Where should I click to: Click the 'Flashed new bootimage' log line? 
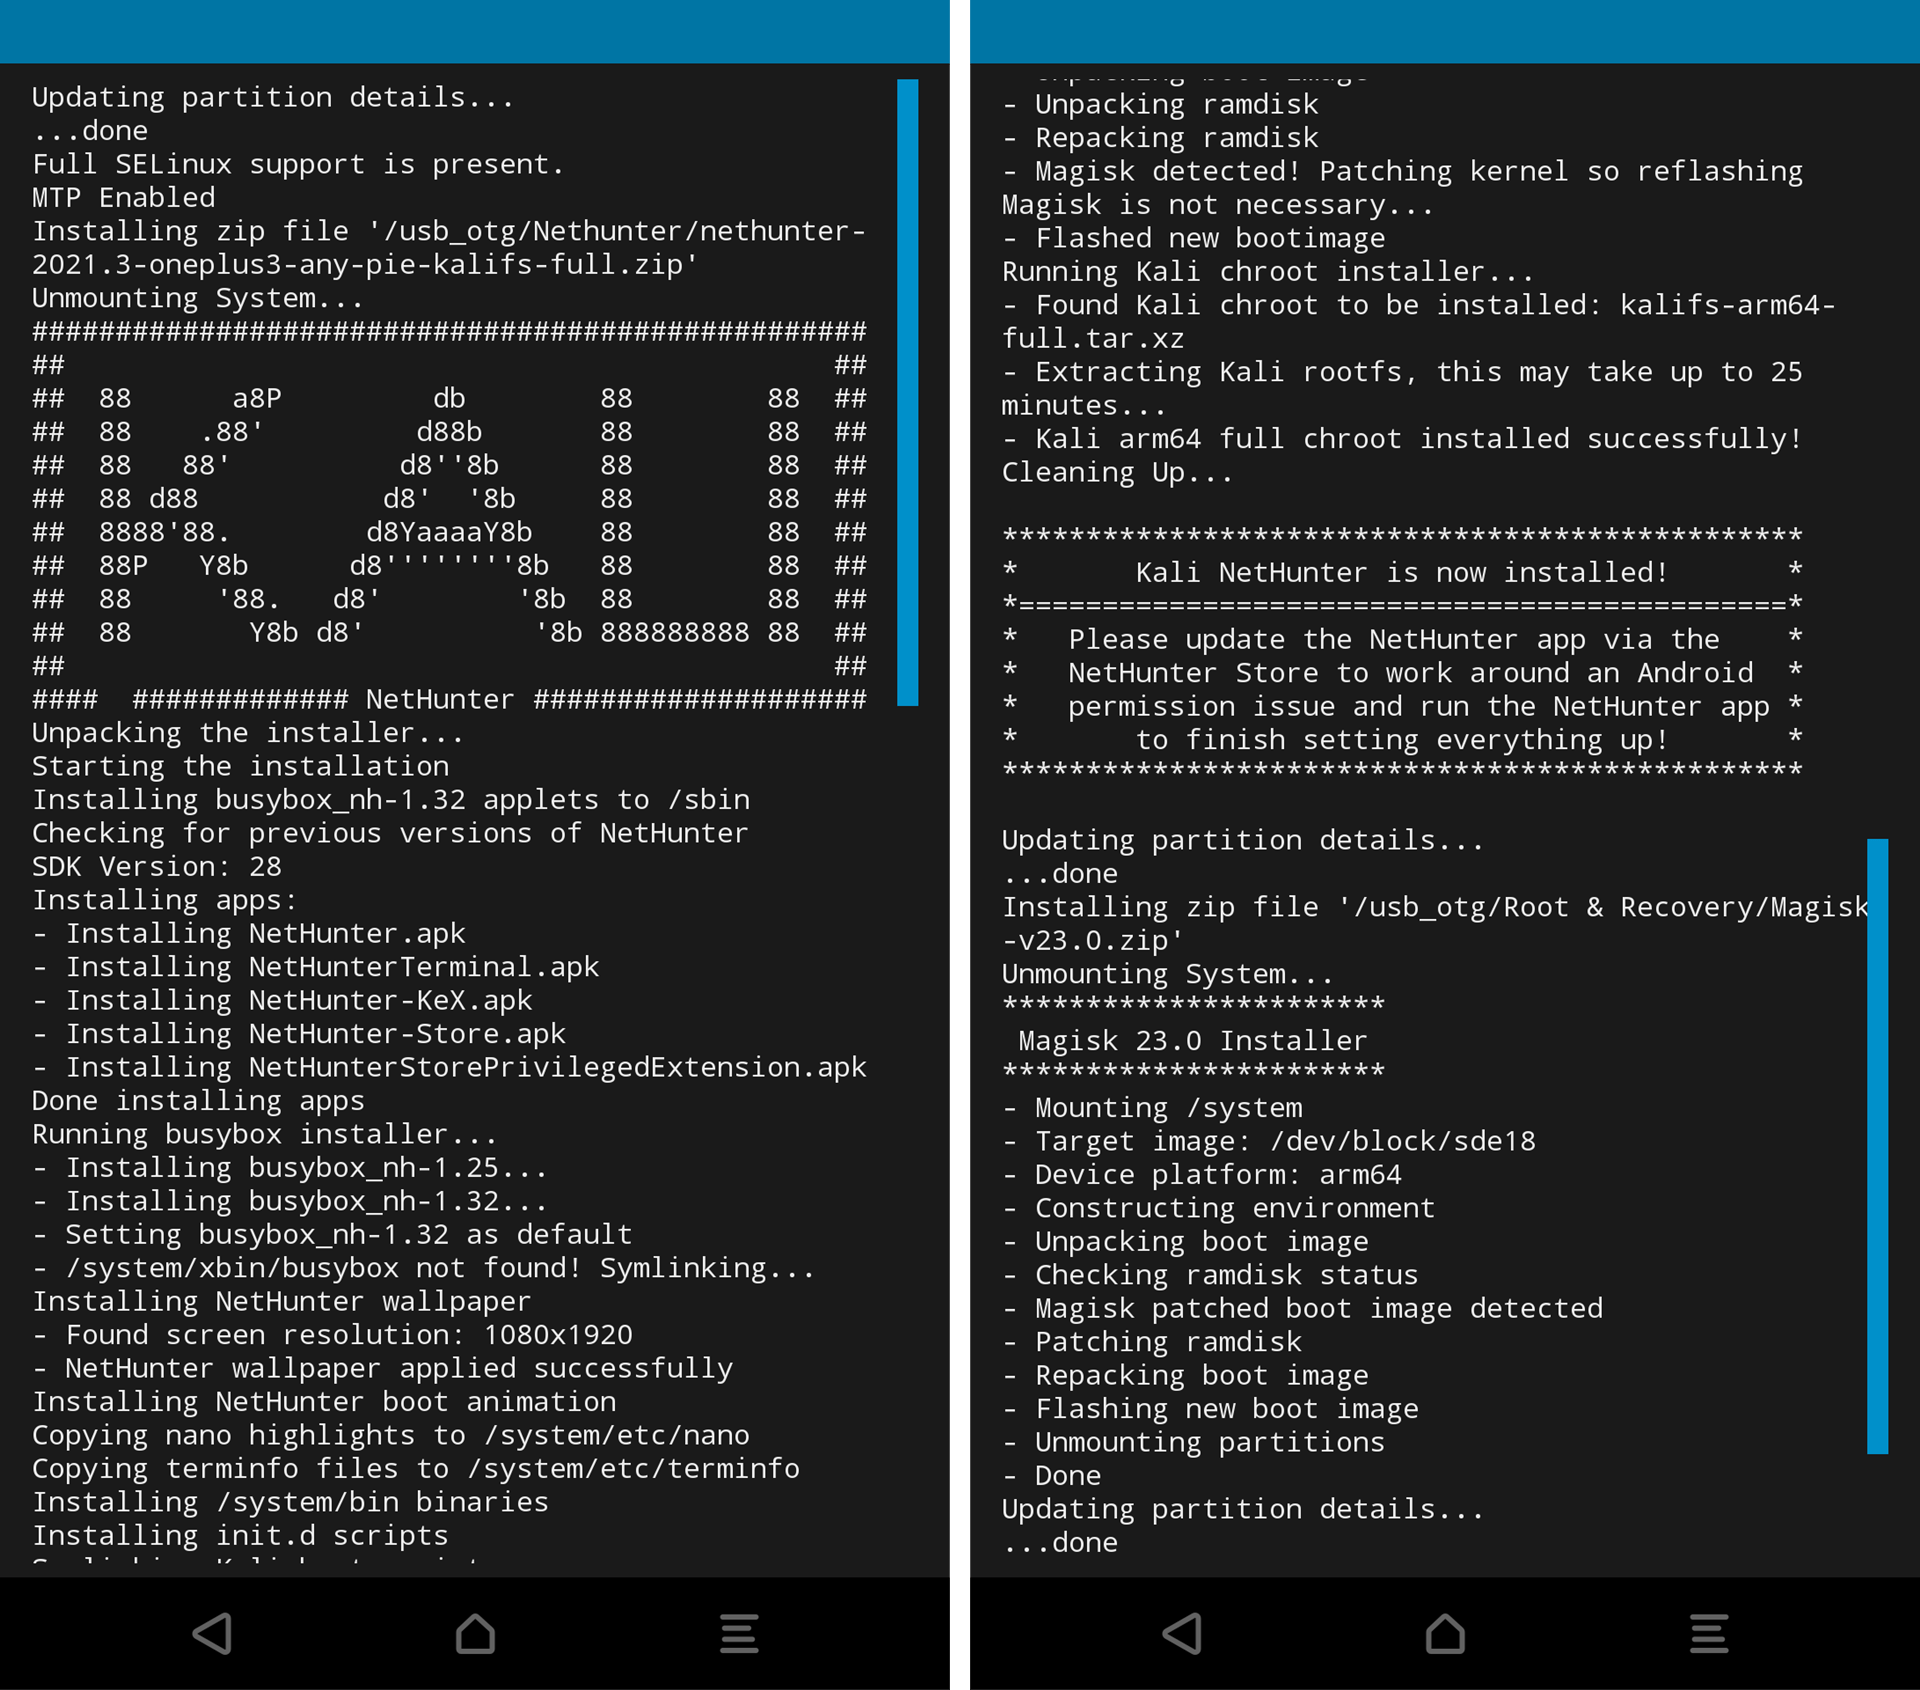1208,238
